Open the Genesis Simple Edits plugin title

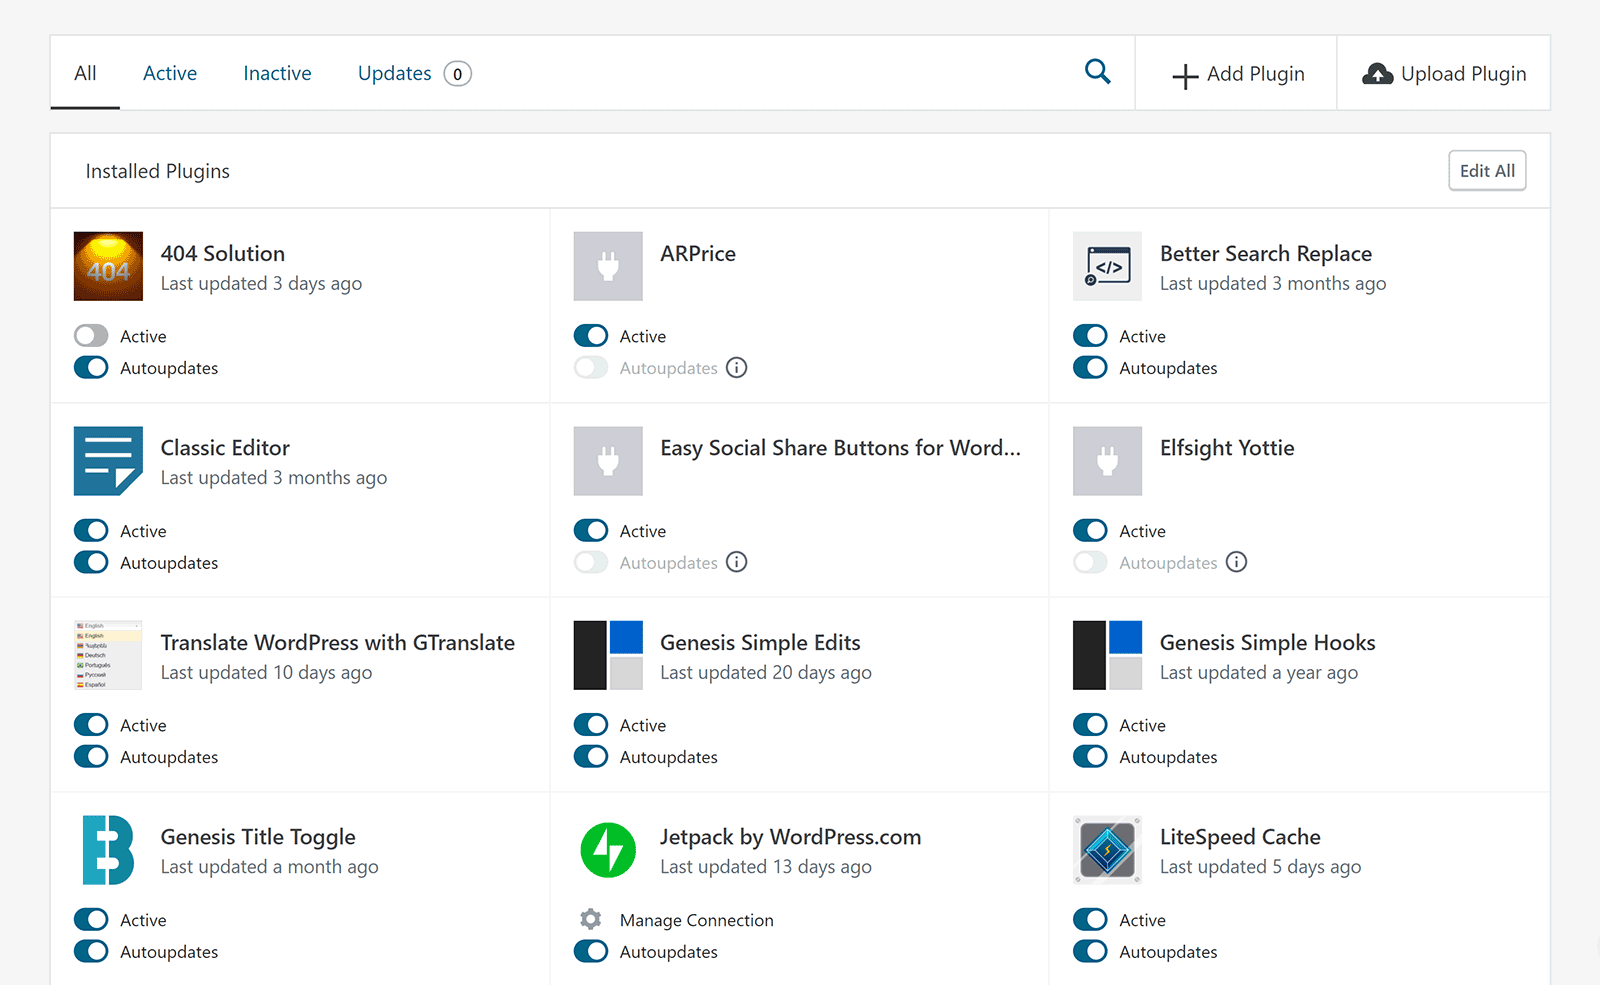760,643
